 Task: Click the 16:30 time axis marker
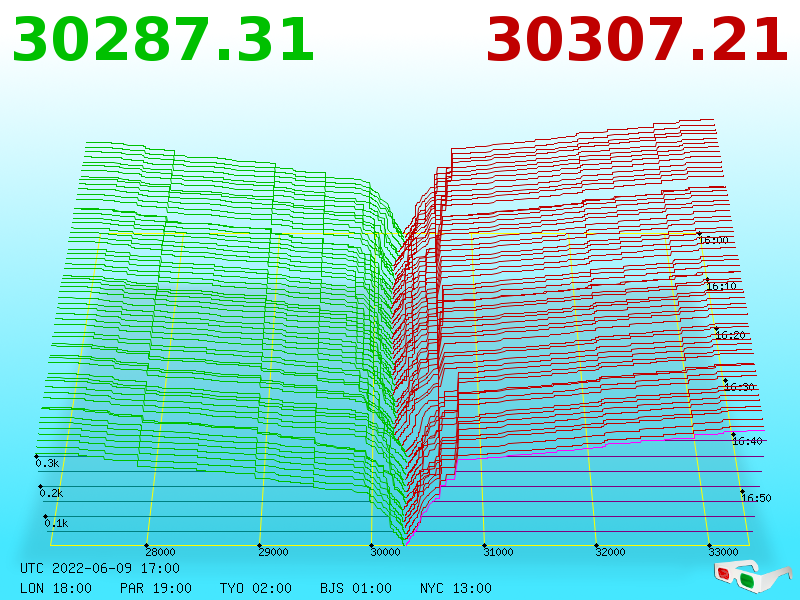click(739, 387)
